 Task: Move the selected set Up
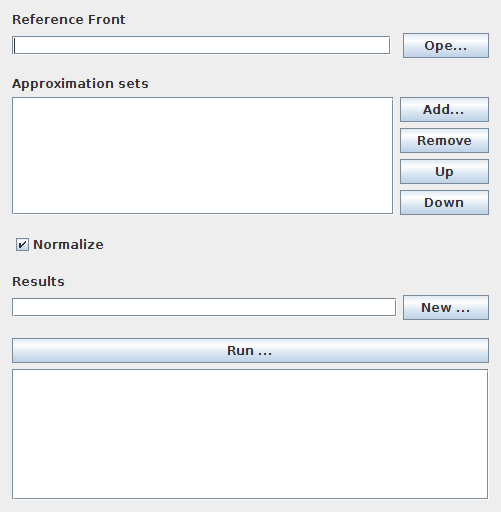(444, 171)
